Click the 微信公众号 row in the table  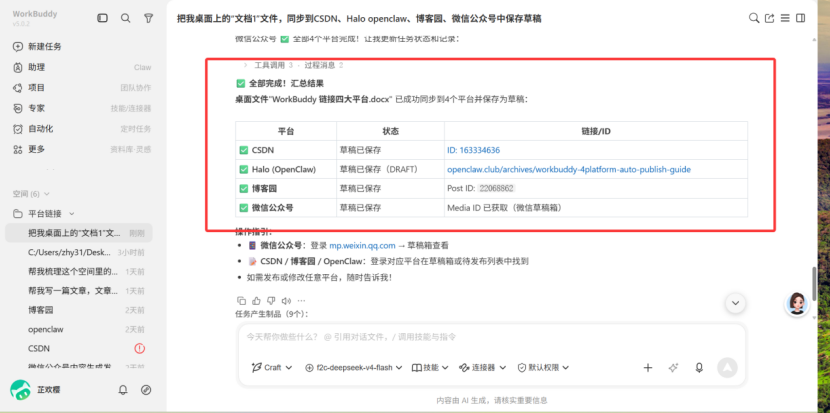pyautogui.click(x=491, y=208)
